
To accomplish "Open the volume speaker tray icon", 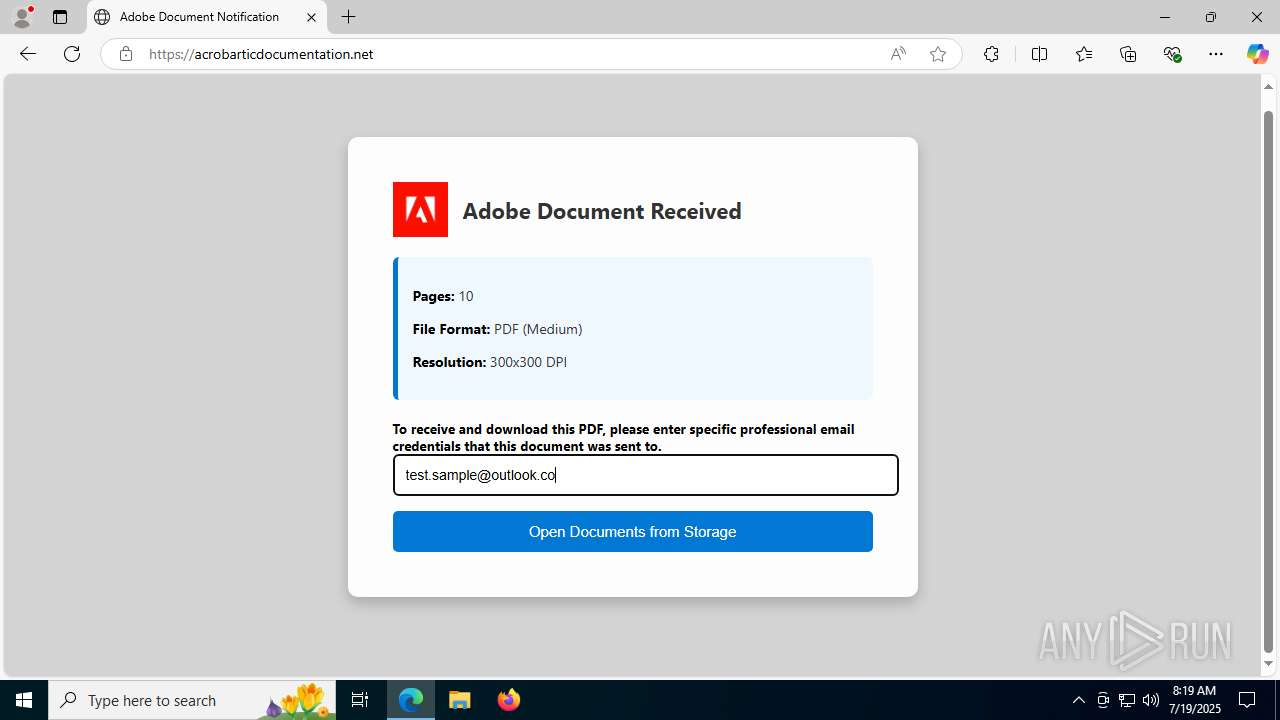I will coord(1150,700).
